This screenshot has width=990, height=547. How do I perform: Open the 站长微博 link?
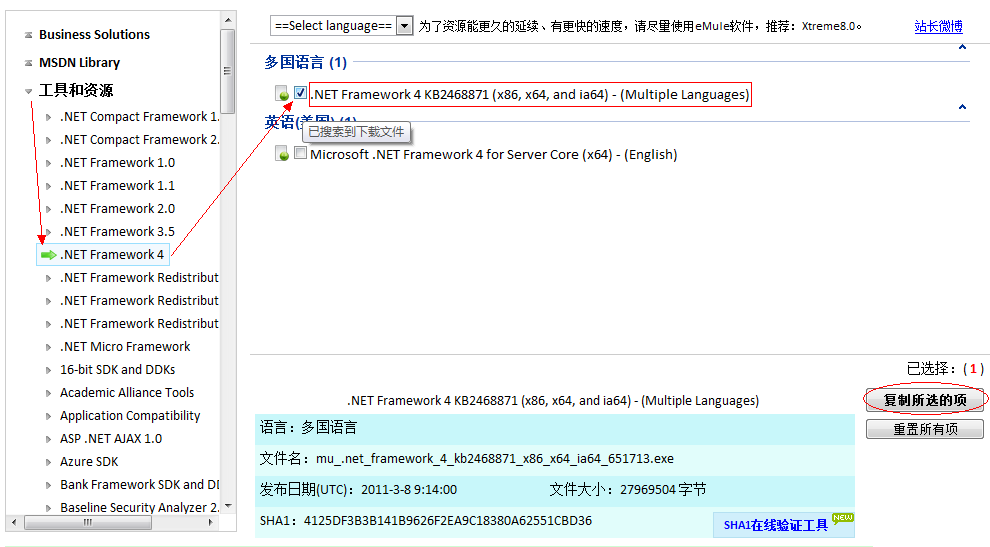pos(938,26)
